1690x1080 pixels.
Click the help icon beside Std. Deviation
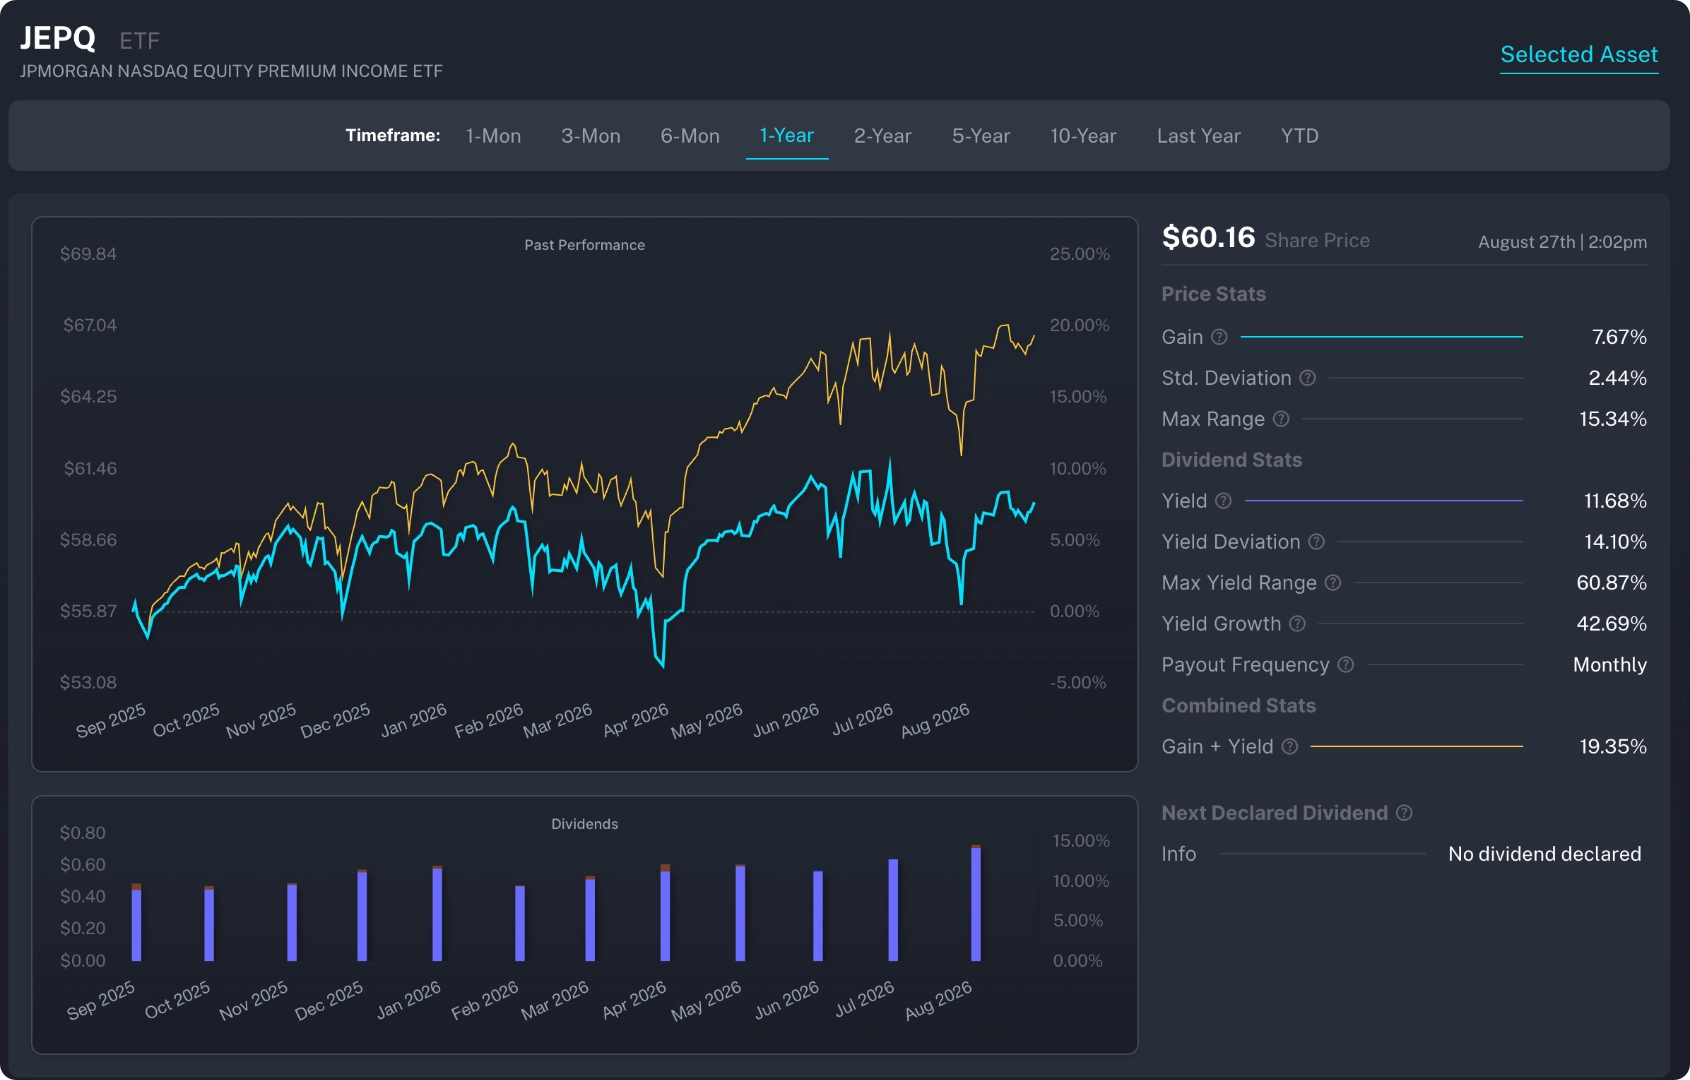click(x=1307, y=378)
